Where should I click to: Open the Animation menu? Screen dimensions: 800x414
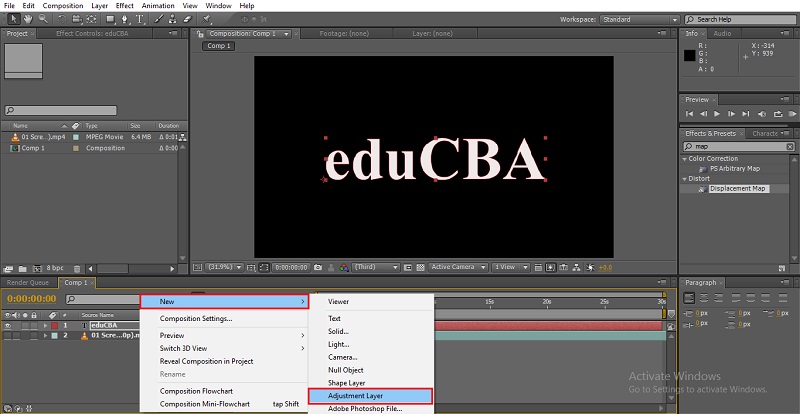click(156, 6)
